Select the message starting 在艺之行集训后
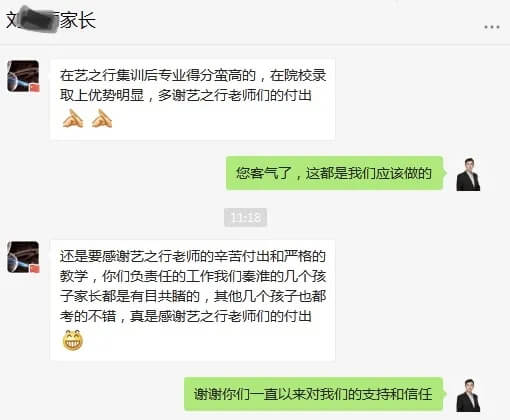 (192, 99)
